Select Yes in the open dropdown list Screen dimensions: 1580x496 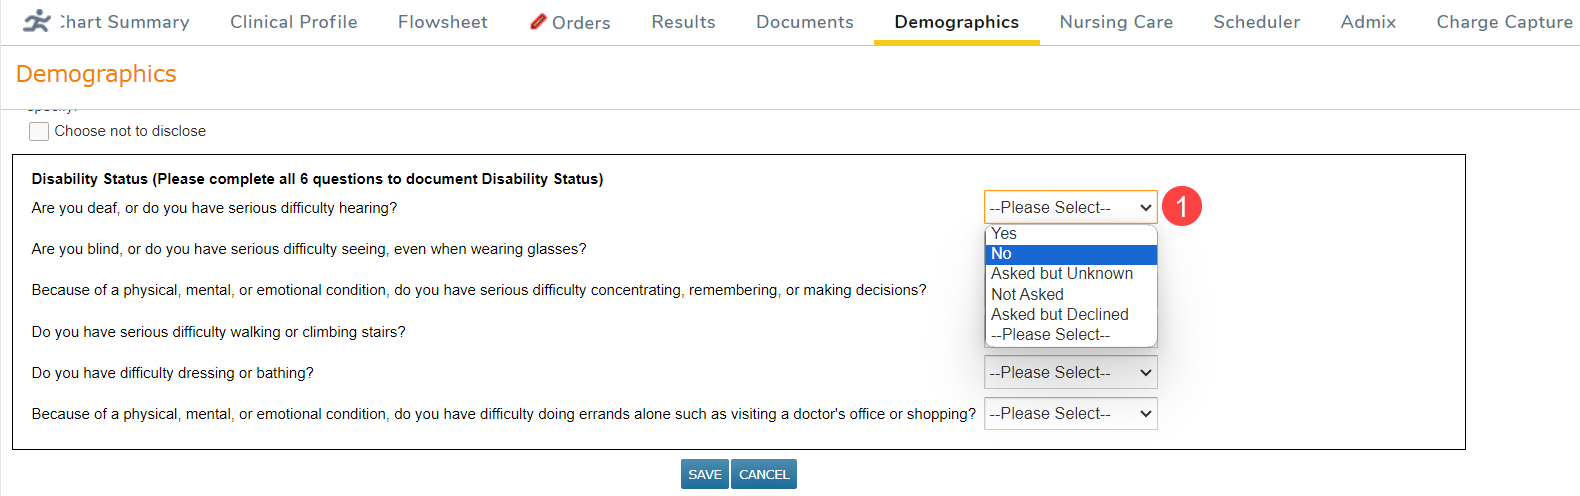tap(1004, 234)
